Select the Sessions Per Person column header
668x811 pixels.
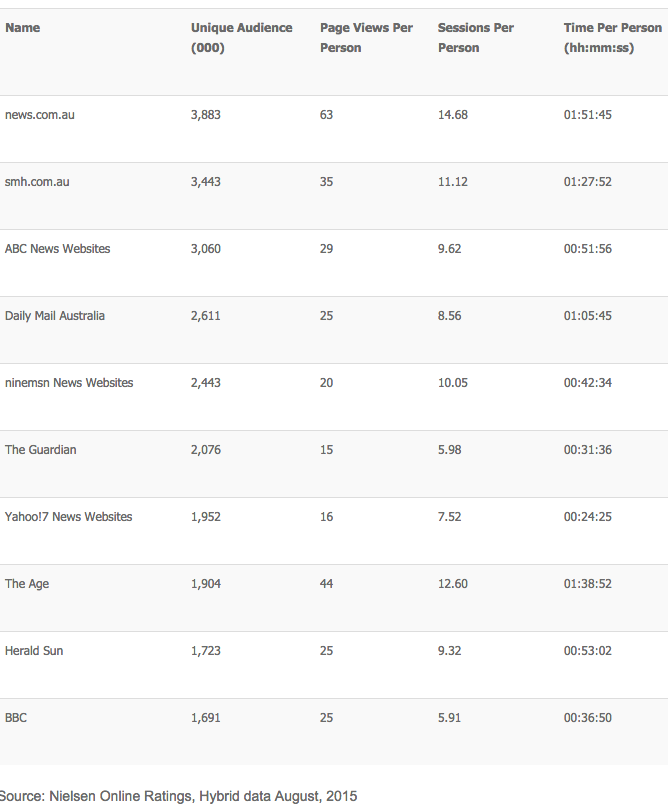[x=476, y=38]
